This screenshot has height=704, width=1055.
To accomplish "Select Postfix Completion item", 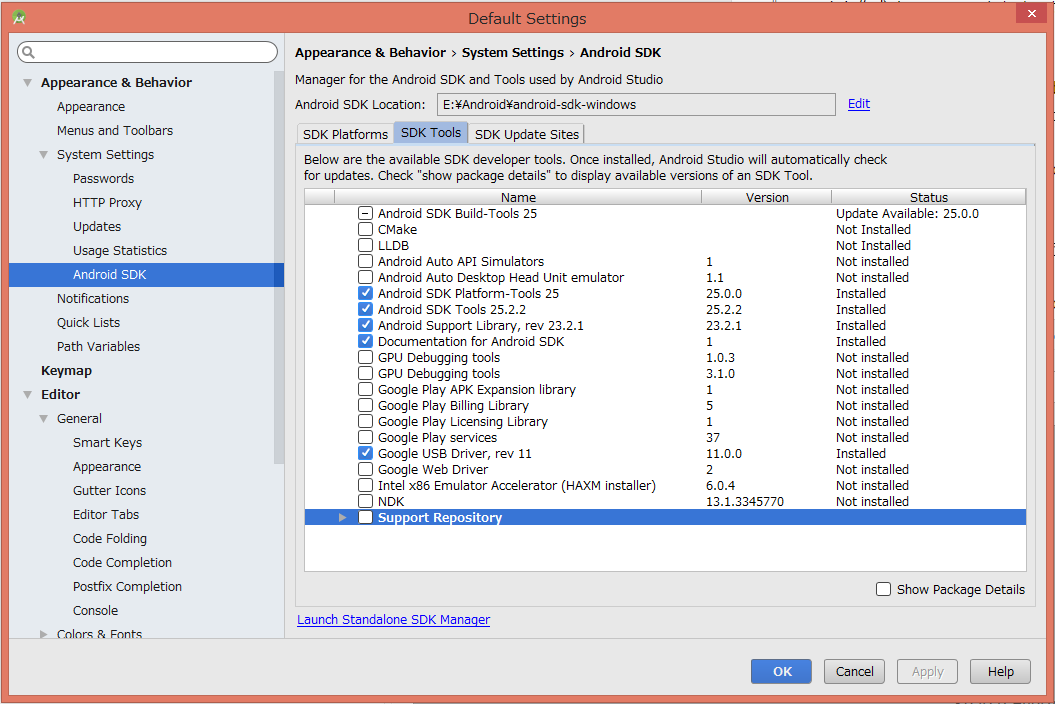I will pos(127,586).
